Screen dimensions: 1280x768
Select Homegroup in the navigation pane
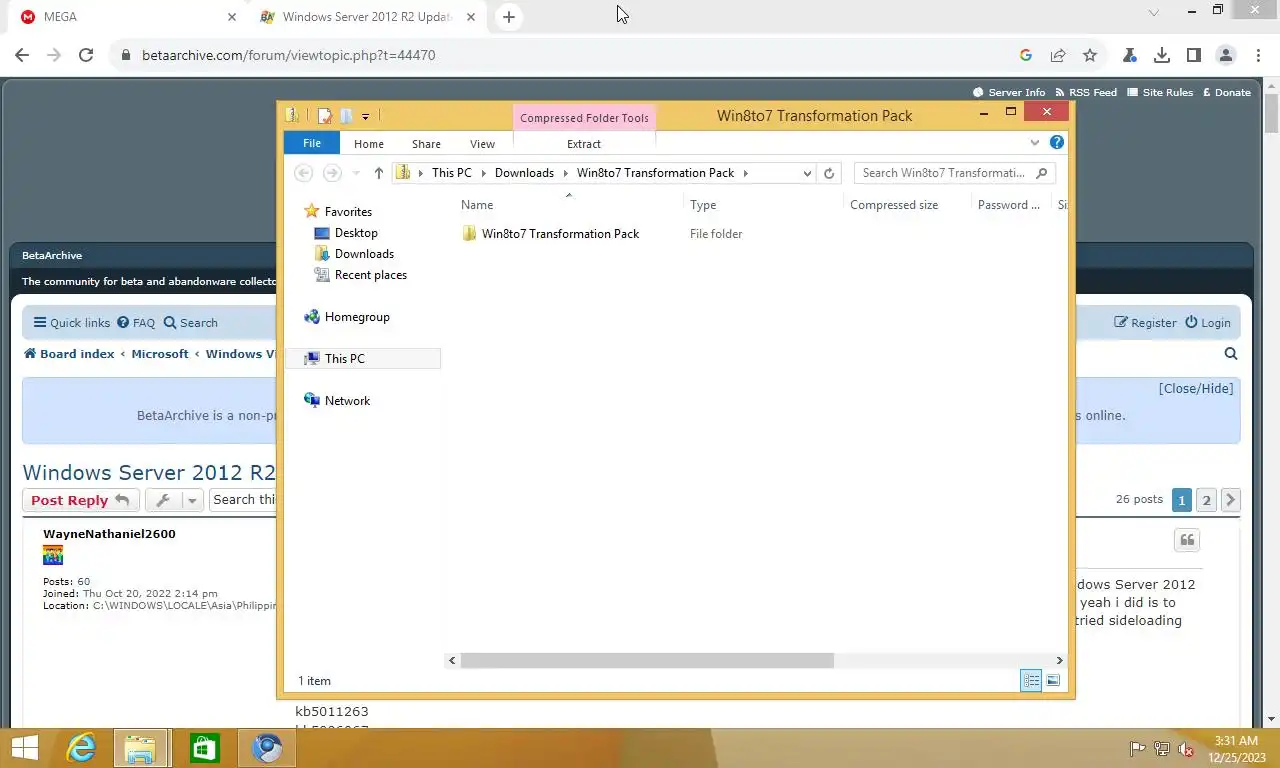(357, 316)
